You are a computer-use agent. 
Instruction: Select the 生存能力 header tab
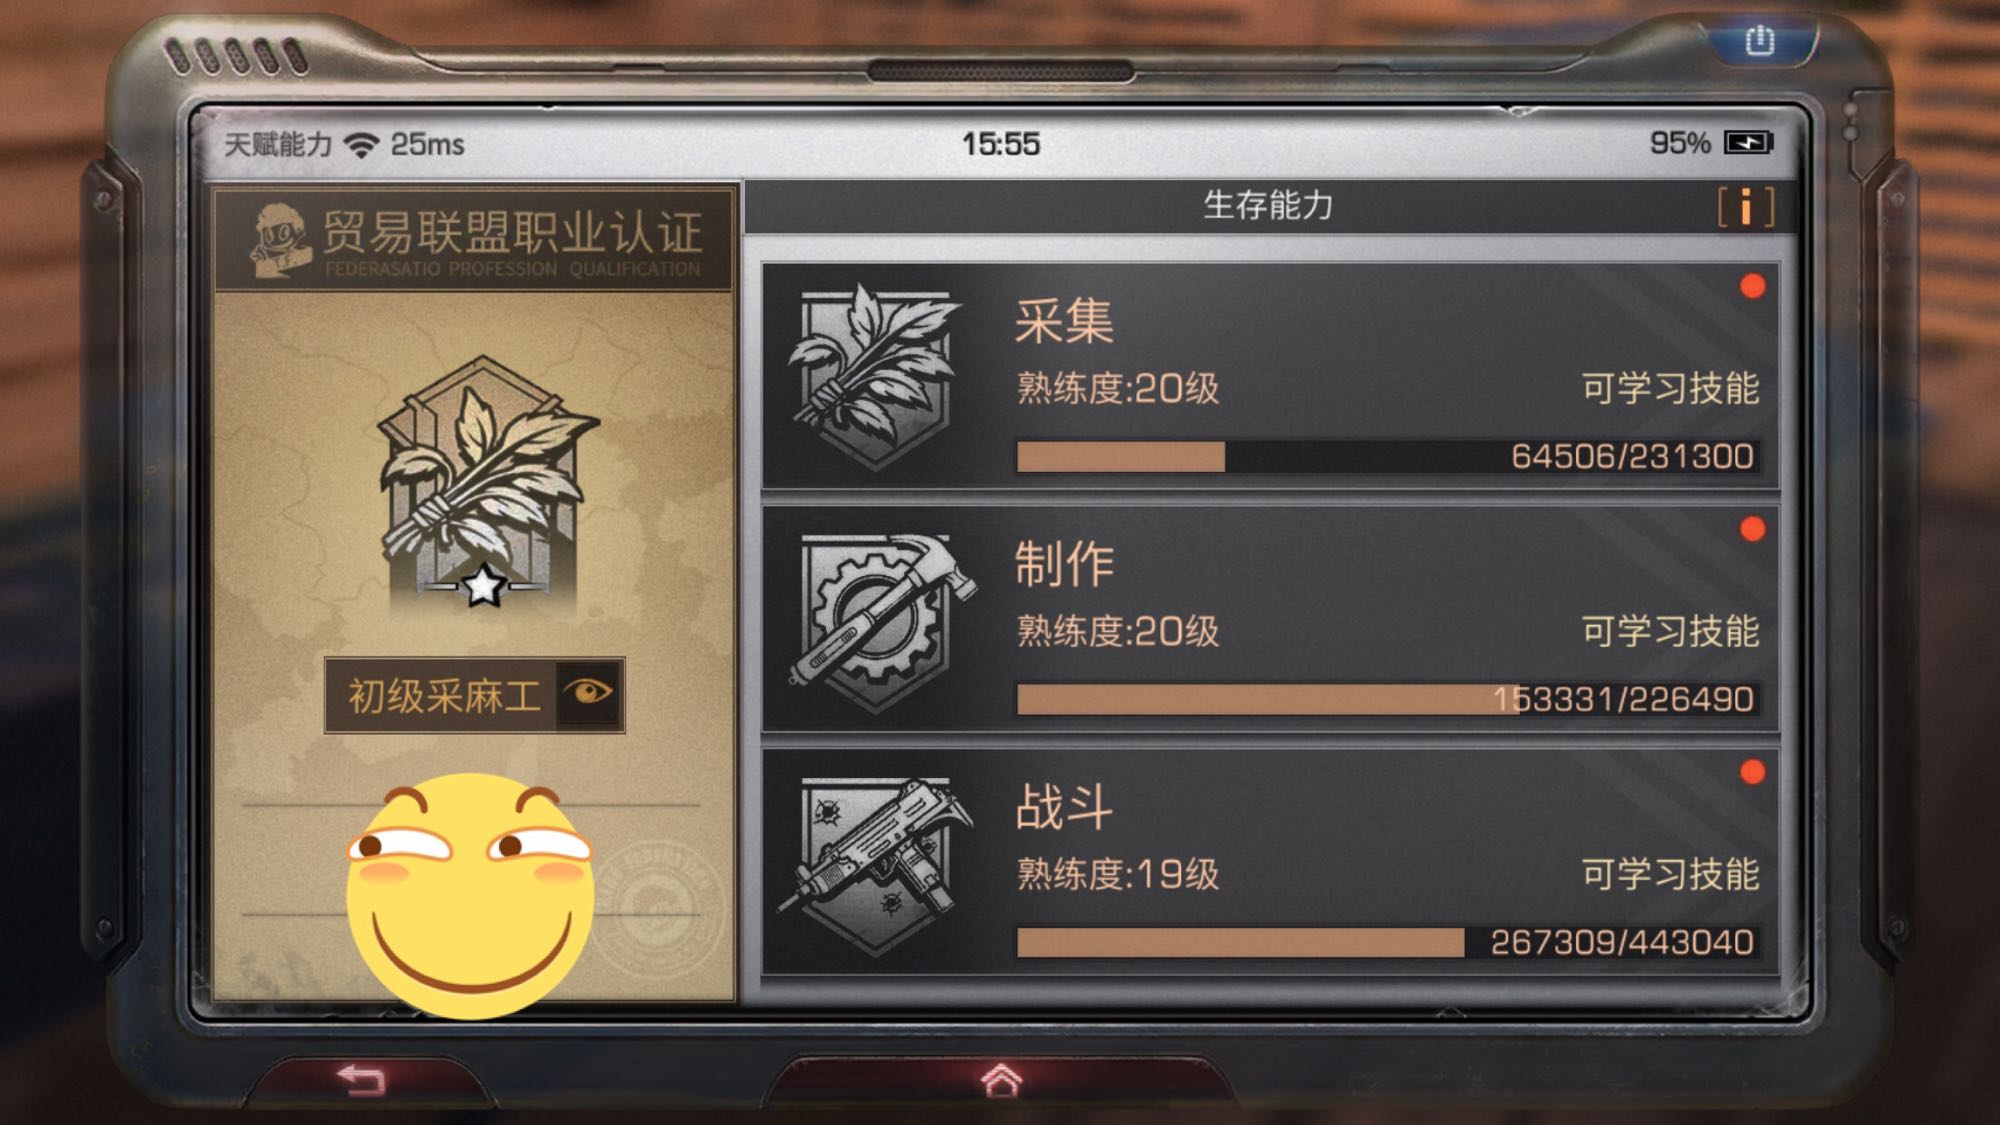click(x=1268, y=205)
